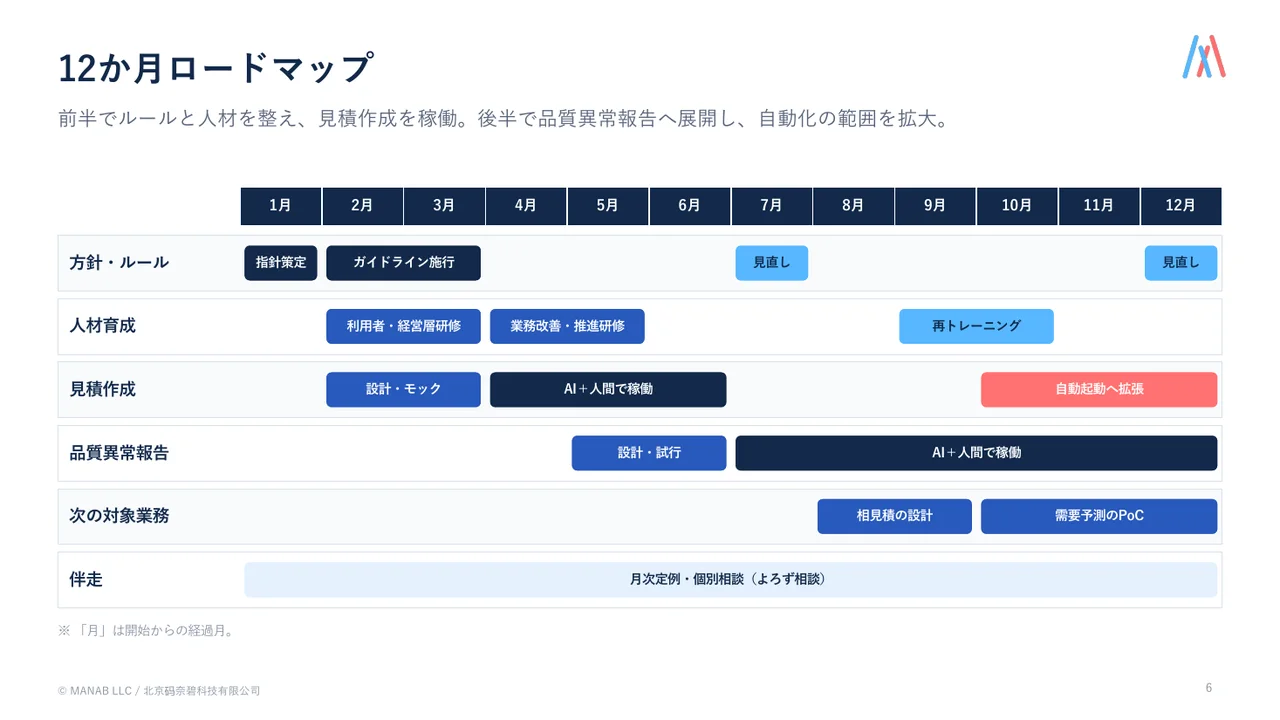Click the subtitle starting 前半でルールと人材

tap(502, 119)
